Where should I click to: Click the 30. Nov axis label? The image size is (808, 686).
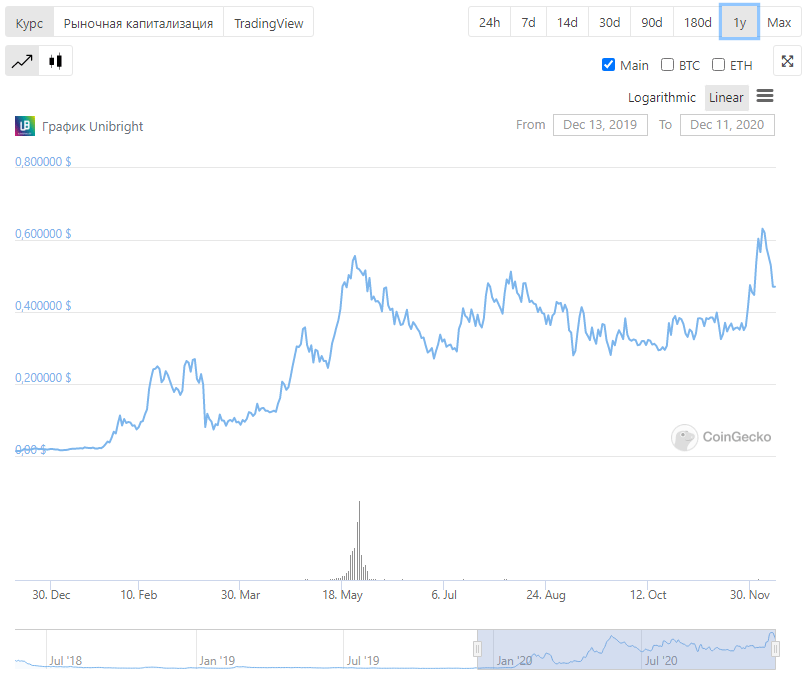[750, 595]
